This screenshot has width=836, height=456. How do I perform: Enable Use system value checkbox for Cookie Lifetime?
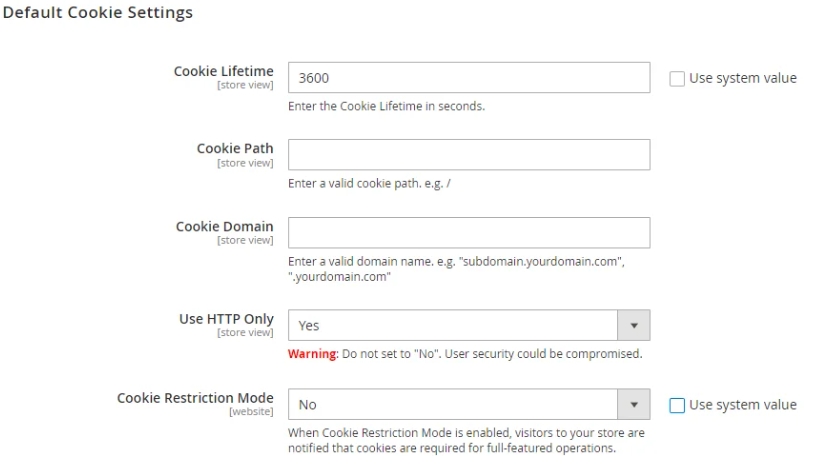pos(676,78)
